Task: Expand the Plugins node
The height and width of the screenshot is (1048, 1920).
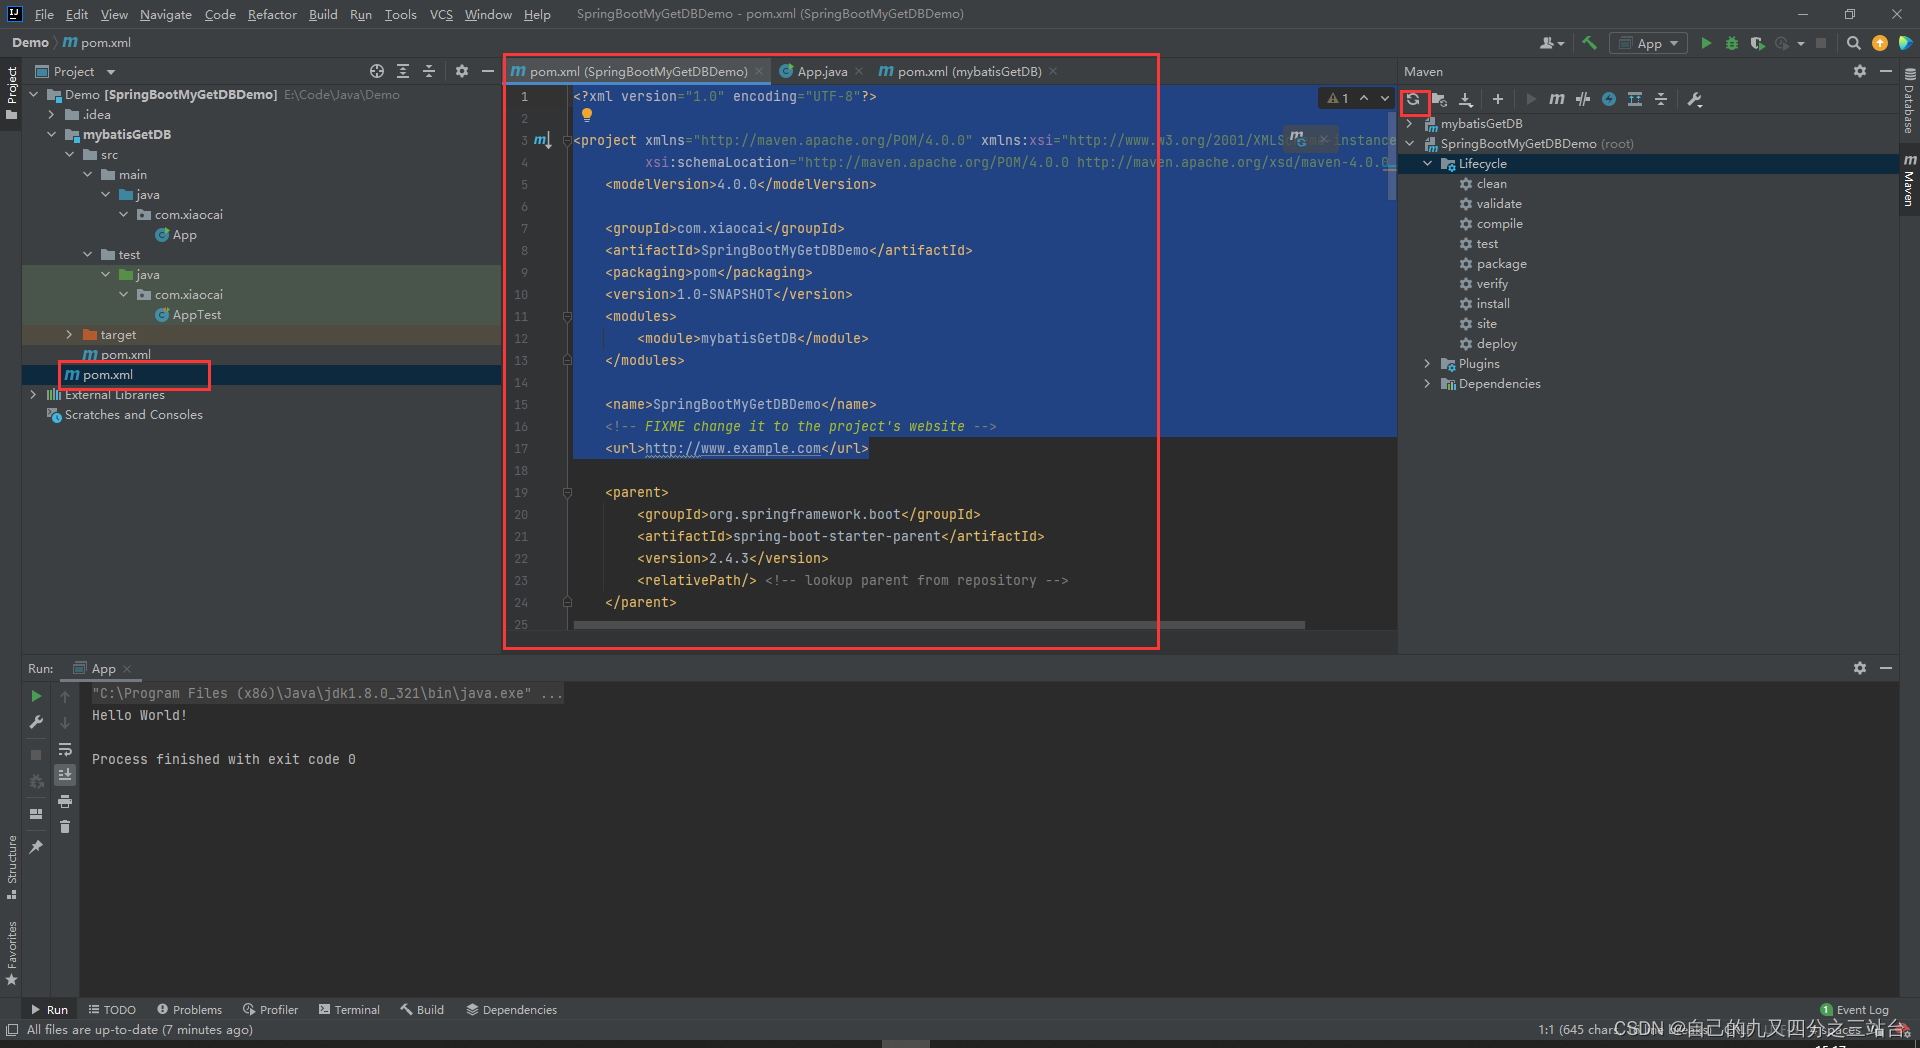Action: coord(1427,364)
